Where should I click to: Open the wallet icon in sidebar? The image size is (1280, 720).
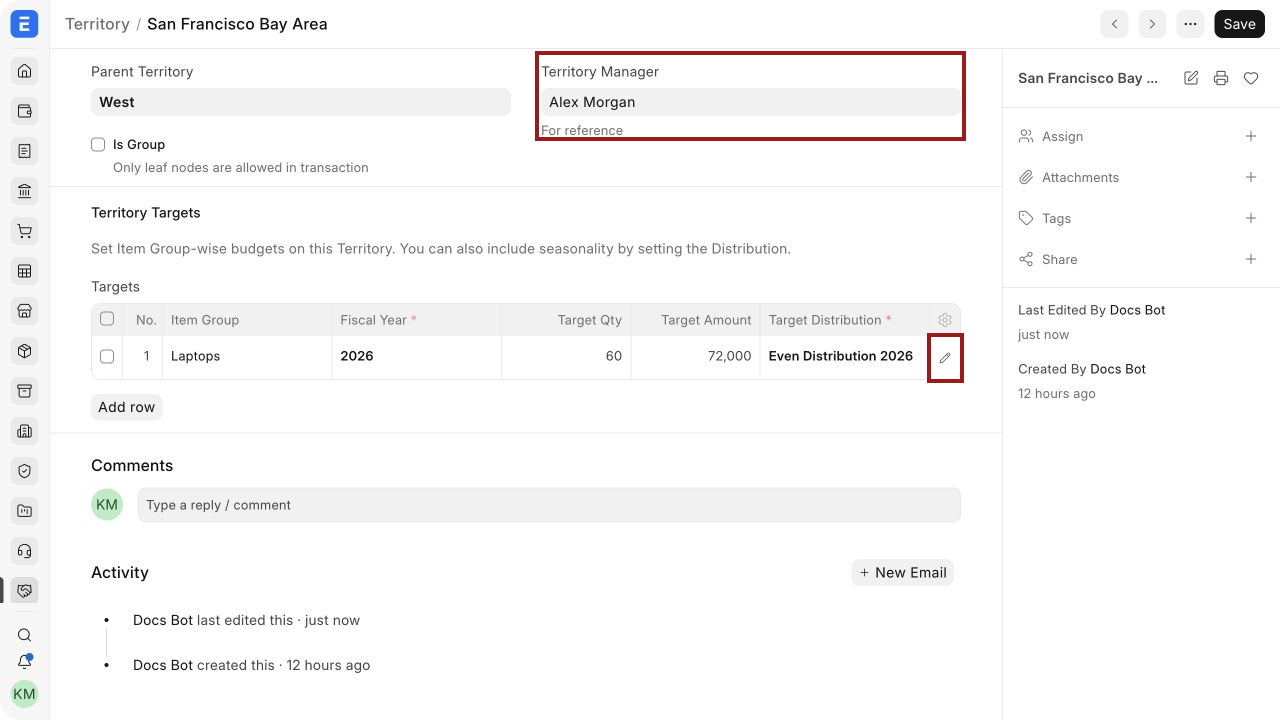click(25, 111)
